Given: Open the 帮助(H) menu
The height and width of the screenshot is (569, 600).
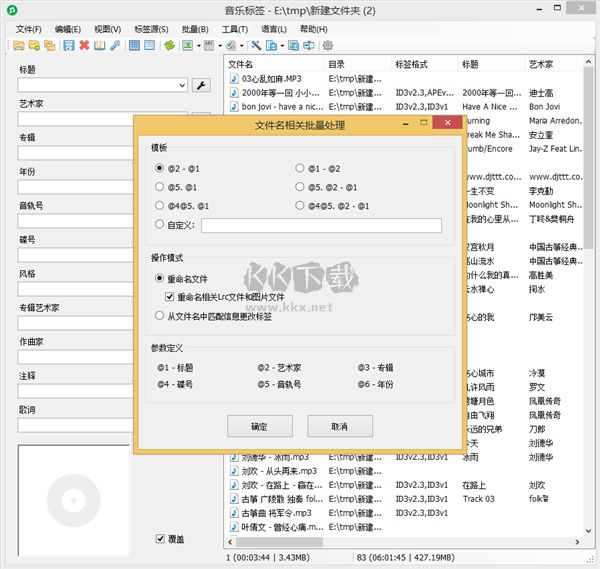Looking at the screenshot, I should pyautogui.click(x=314, y=29).
